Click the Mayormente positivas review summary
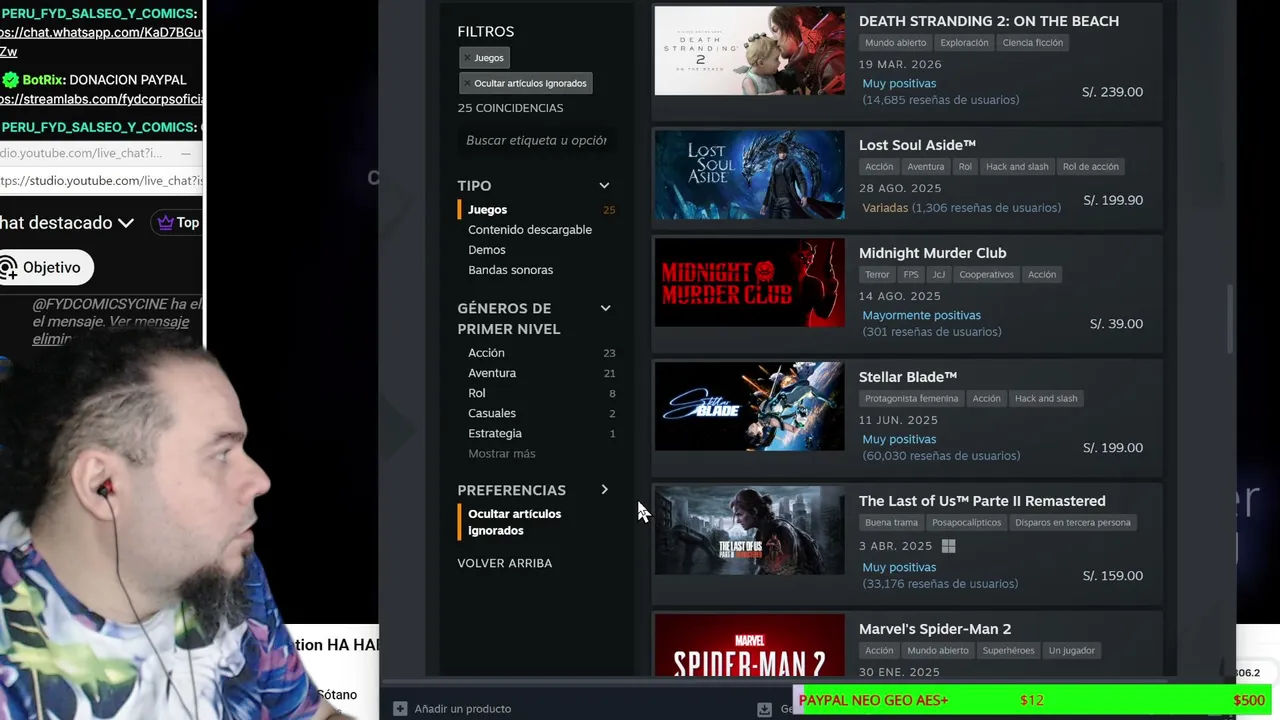The width and height of the screenshot is (1280, 720). [921, 316]
